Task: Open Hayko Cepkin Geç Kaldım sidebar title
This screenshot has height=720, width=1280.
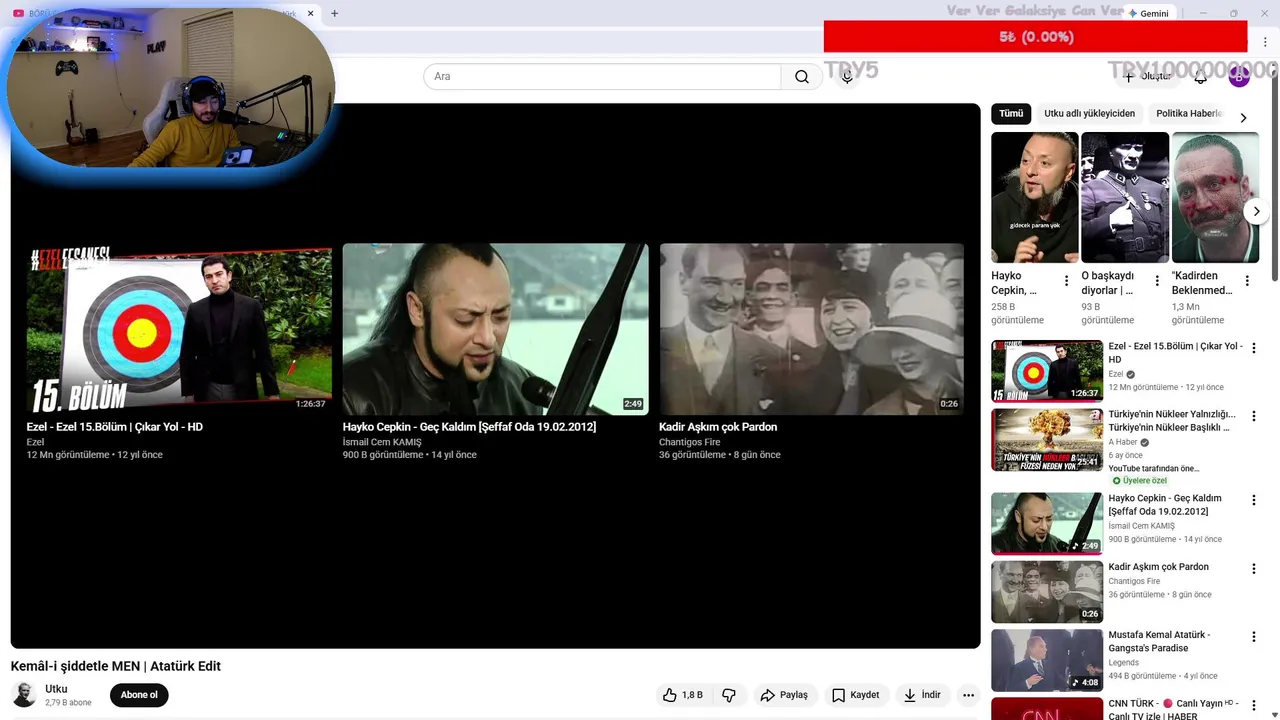Action: [1165, 505]
